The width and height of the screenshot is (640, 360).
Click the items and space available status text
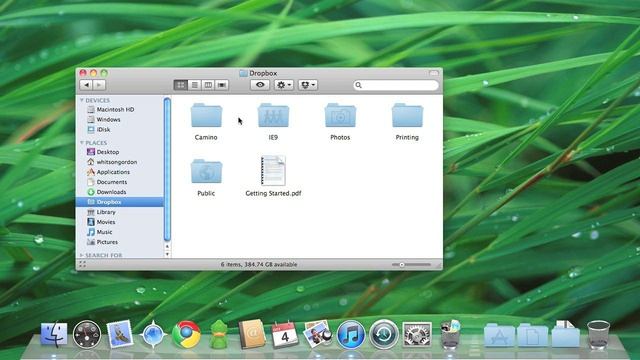pyautogui.click(x=259, y=264)
